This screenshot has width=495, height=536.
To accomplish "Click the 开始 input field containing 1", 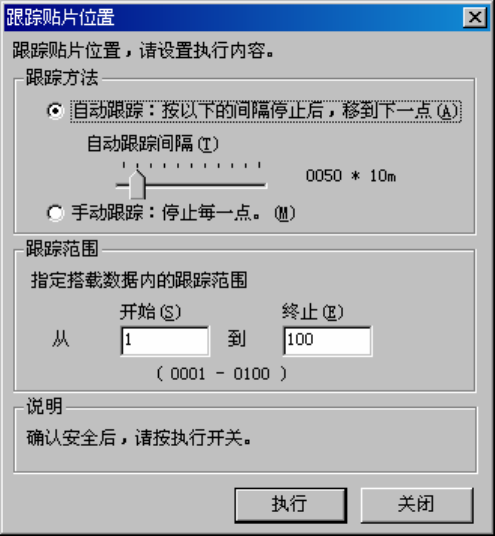I will point(165,341).
